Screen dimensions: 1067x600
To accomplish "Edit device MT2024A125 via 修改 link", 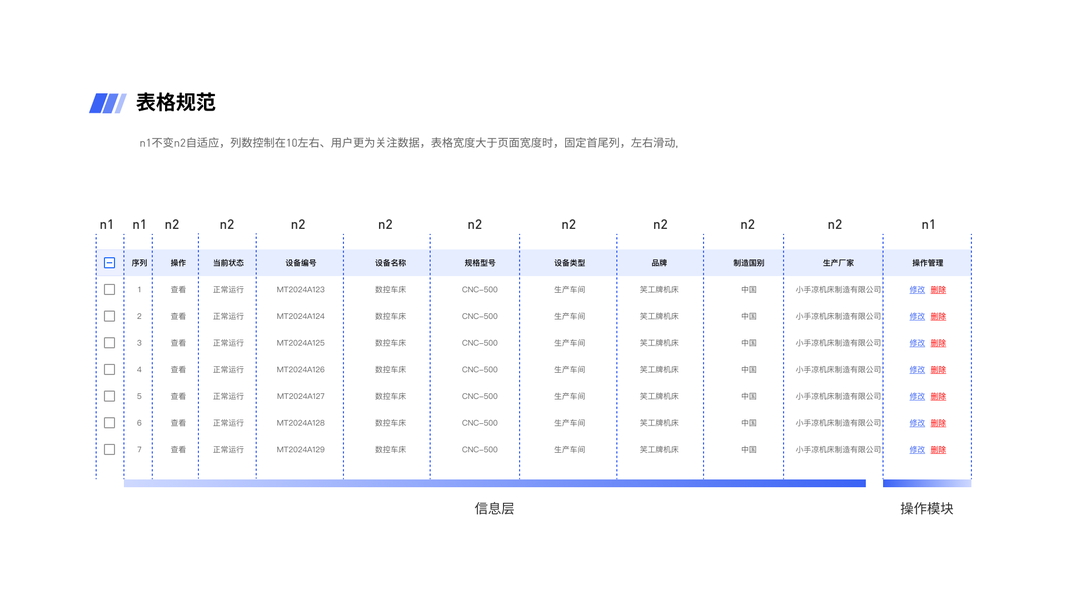I will point(917,343).
